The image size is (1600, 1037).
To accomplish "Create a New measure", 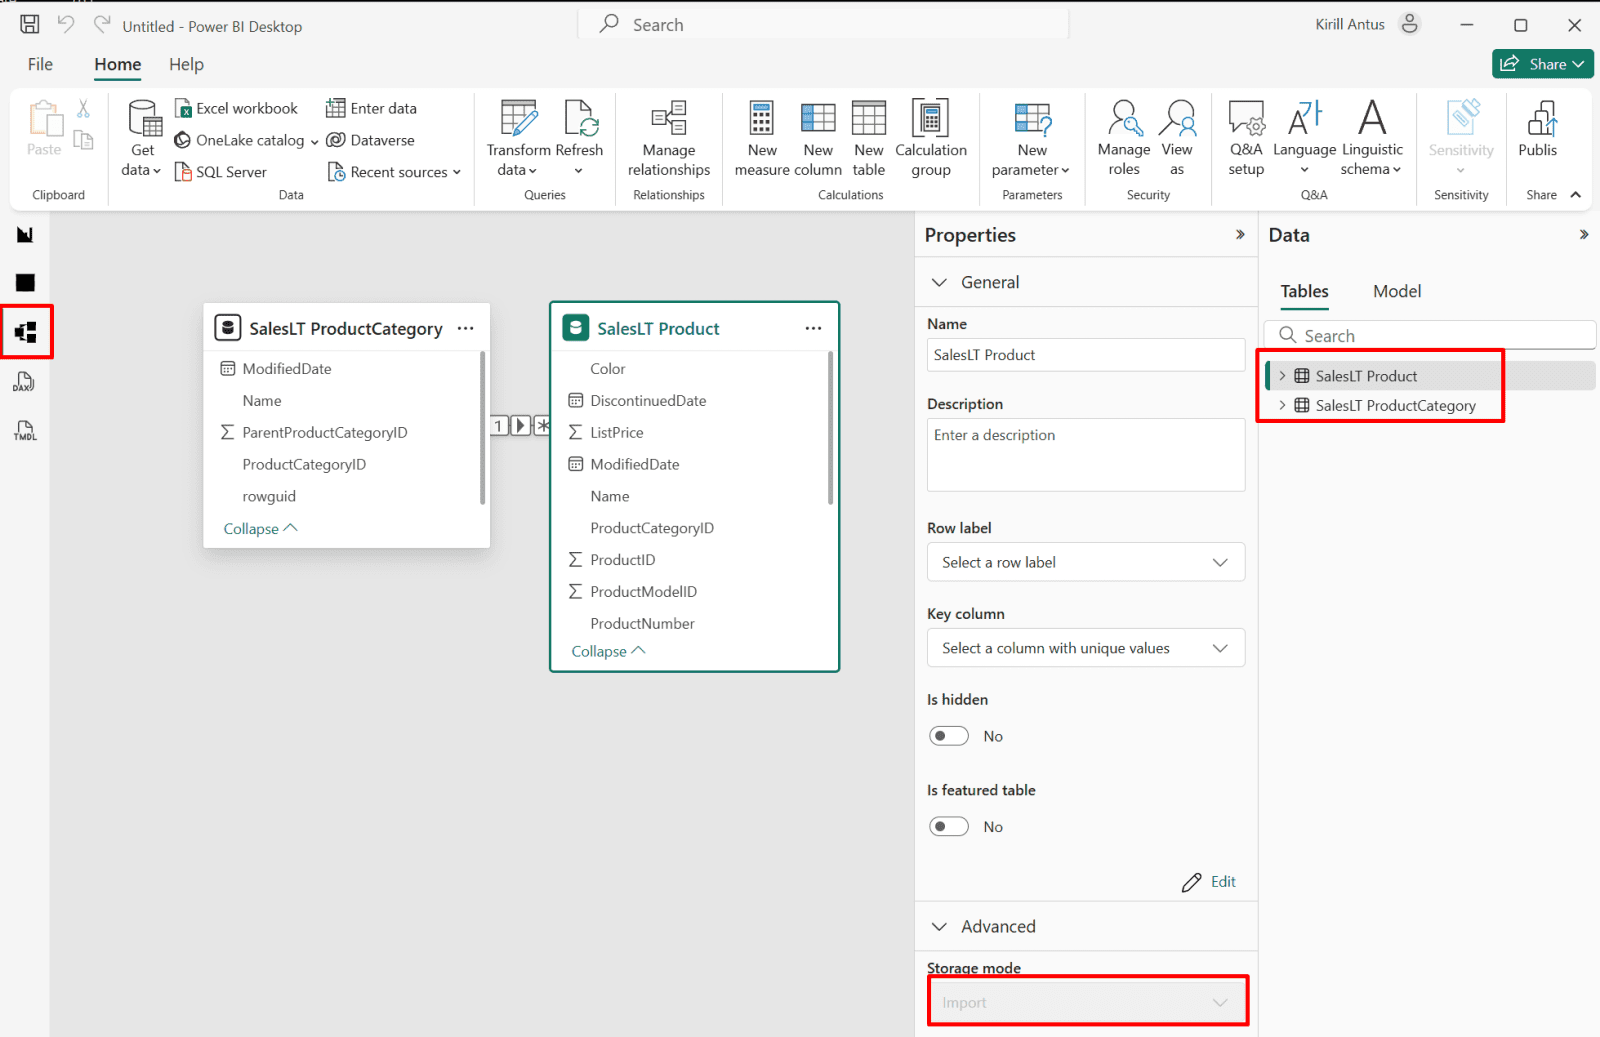I will (x=762, y=119).
